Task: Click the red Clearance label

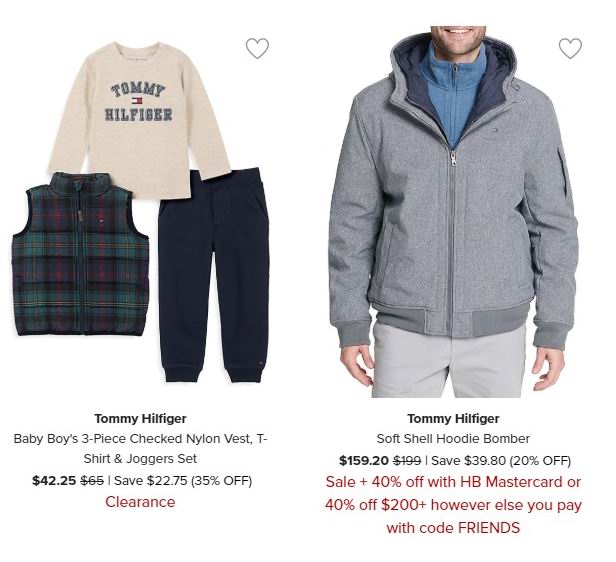Action: click(140, 502)
